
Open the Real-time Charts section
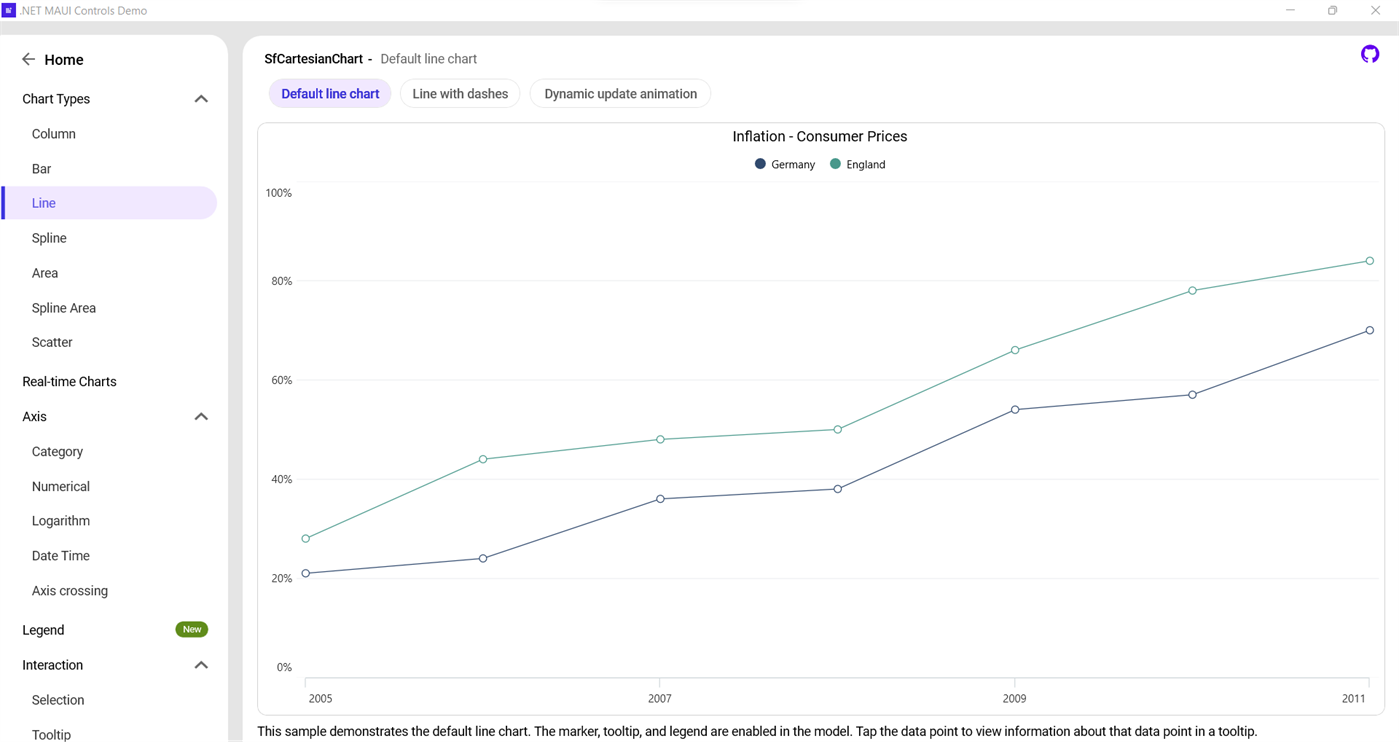(x=69, y=382)
